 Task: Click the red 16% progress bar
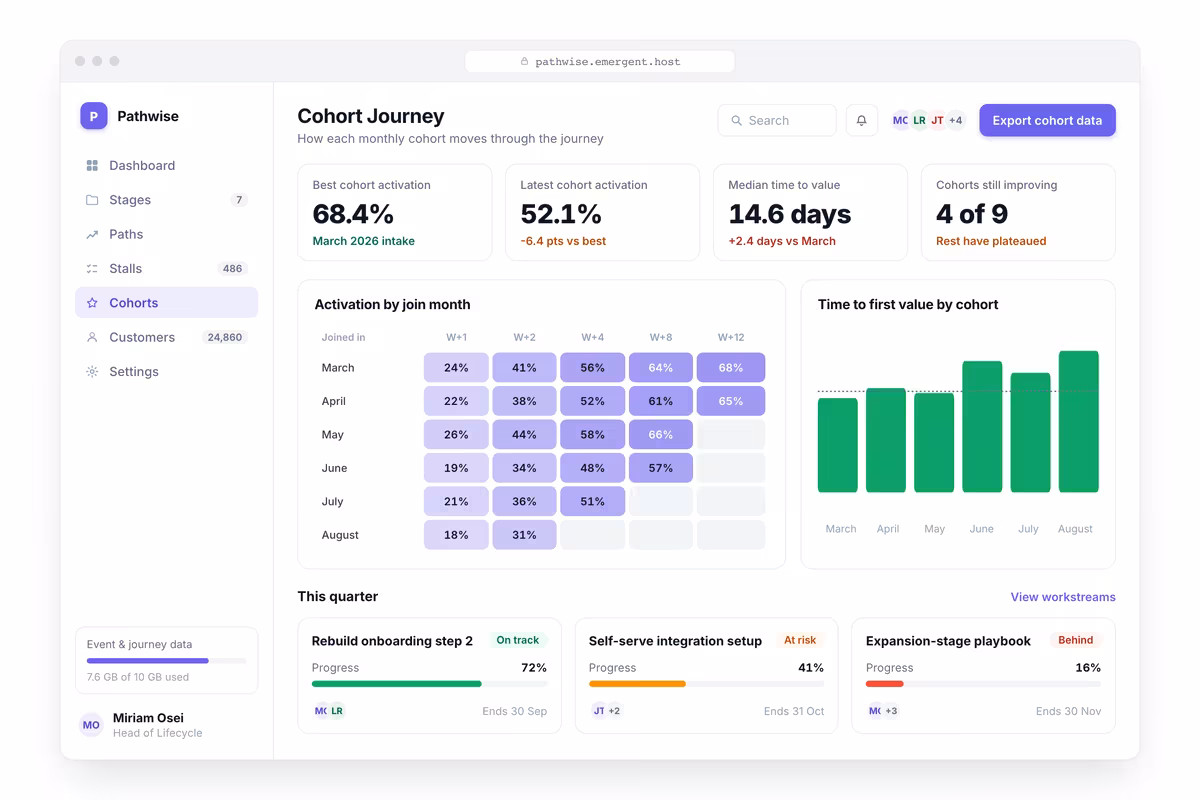tap(885, 684)
